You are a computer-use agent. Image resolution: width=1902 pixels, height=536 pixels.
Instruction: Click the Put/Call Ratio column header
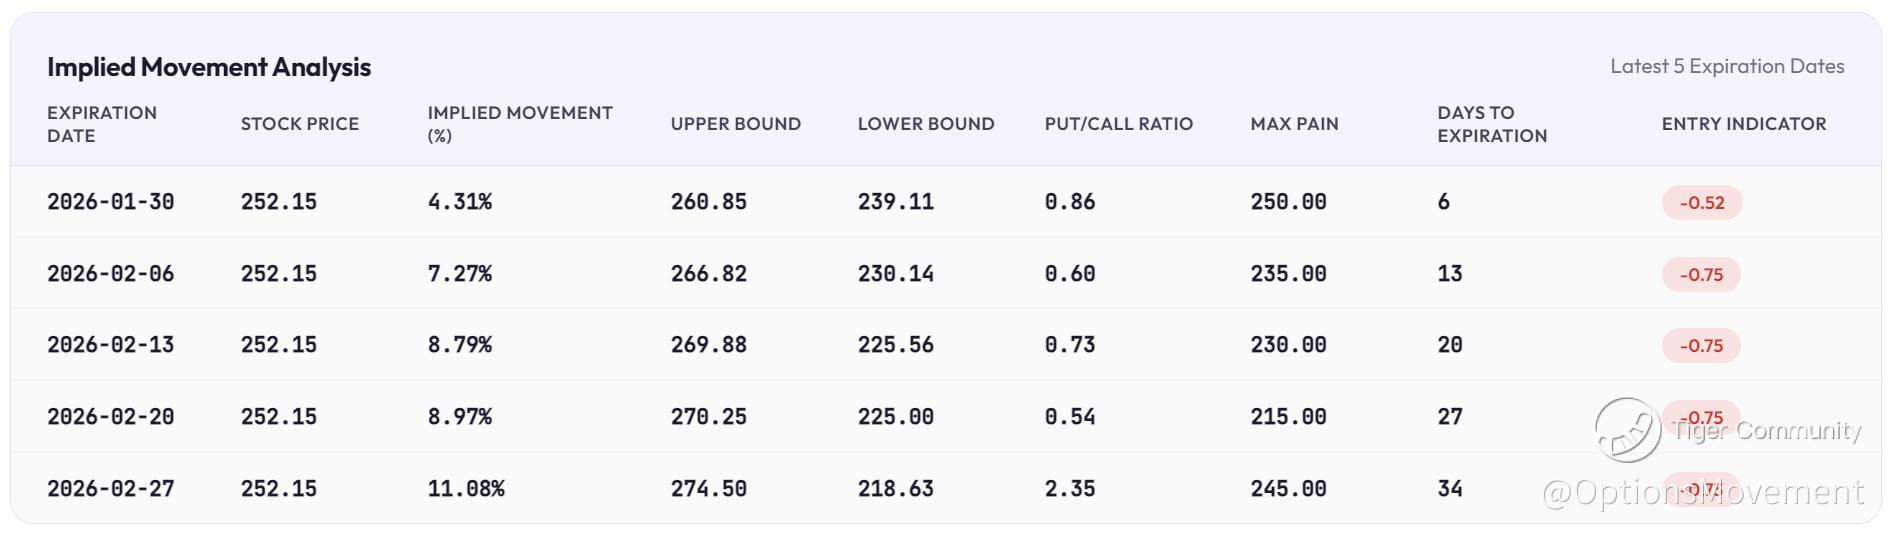click(x=1118, y=124)
